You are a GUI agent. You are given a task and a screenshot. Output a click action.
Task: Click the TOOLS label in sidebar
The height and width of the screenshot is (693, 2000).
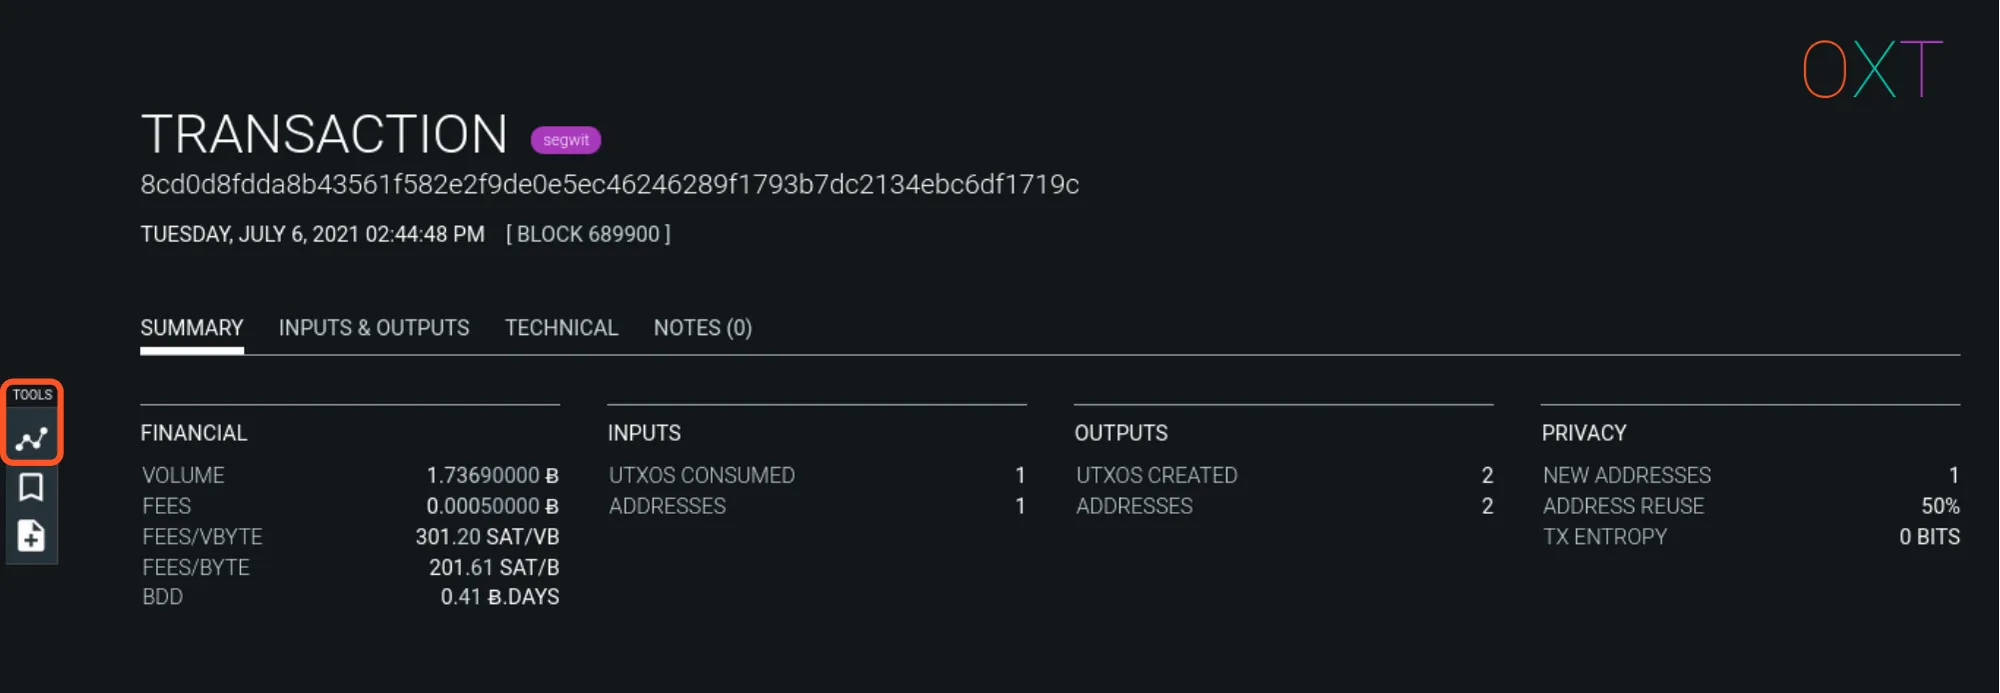coord(32,395)
